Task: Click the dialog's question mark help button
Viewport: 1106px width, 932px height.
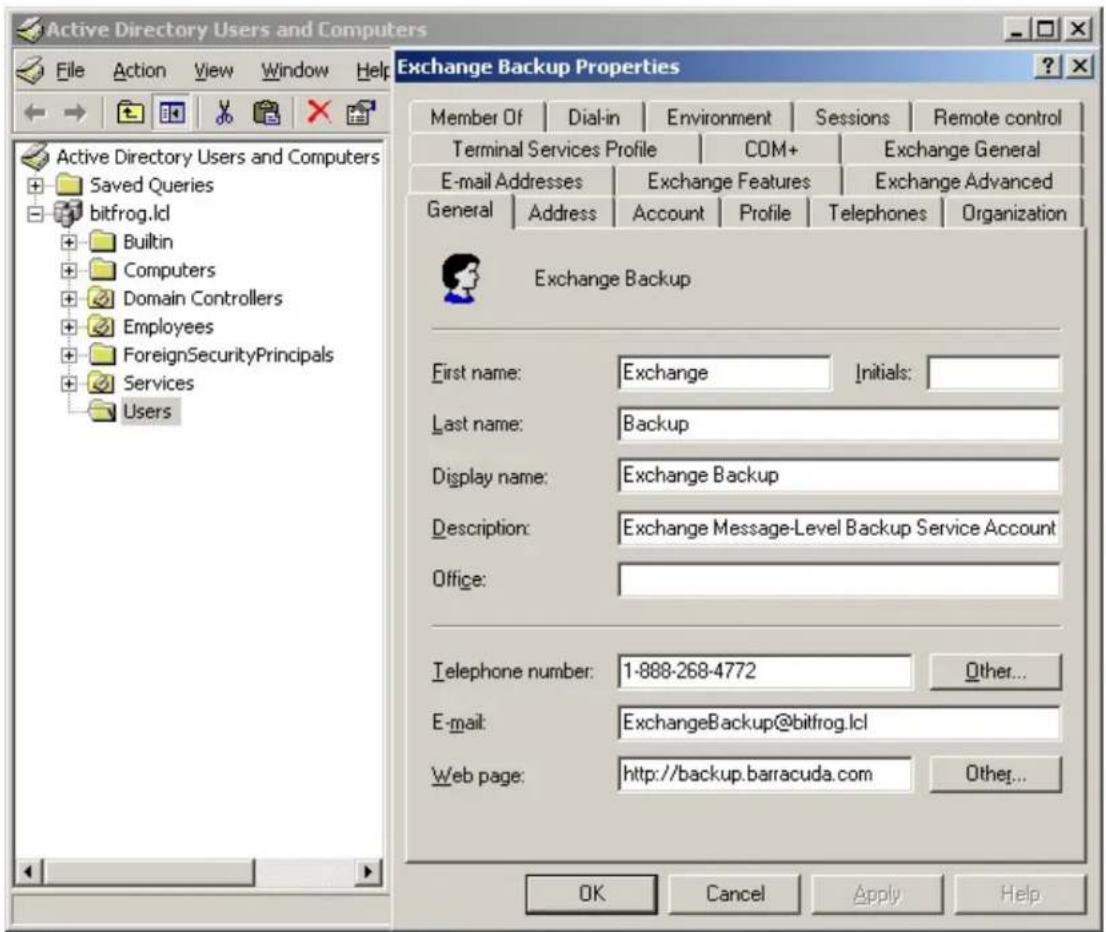Action: pyautogui.click(x=1048, y=66)
